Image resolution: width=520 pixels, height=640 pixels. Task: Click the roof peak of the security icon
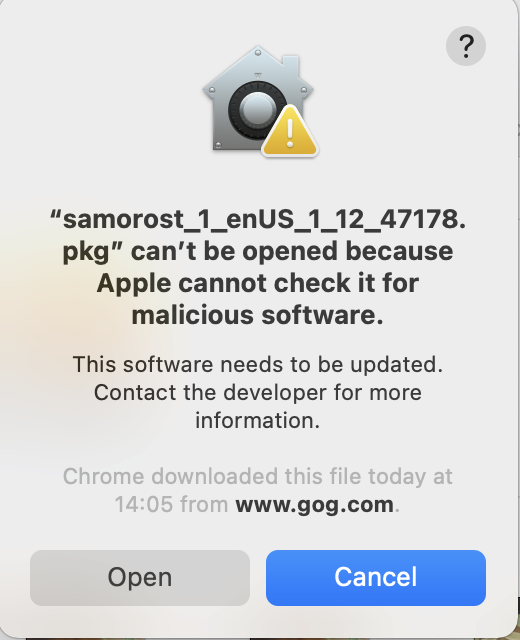click(258, 52)
